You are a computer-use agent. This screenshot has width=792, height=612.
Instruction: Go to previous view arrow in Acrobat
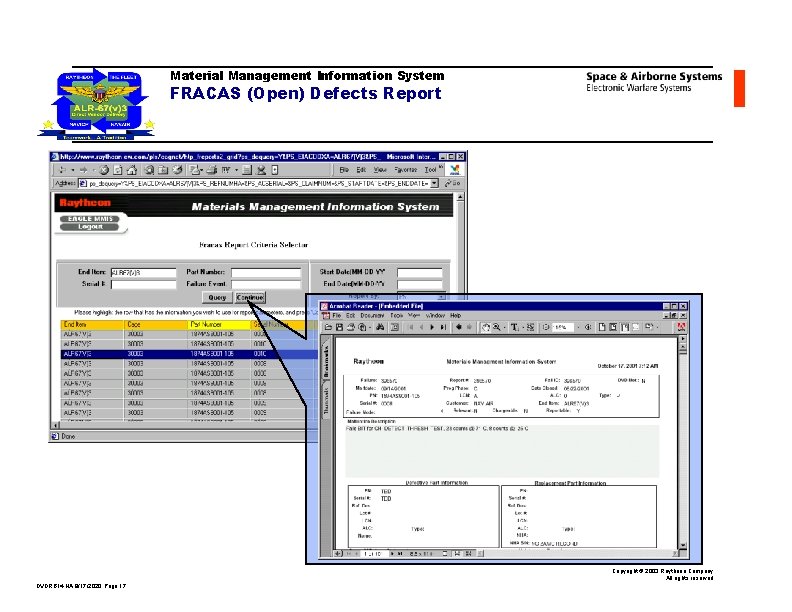coord(459,327)
